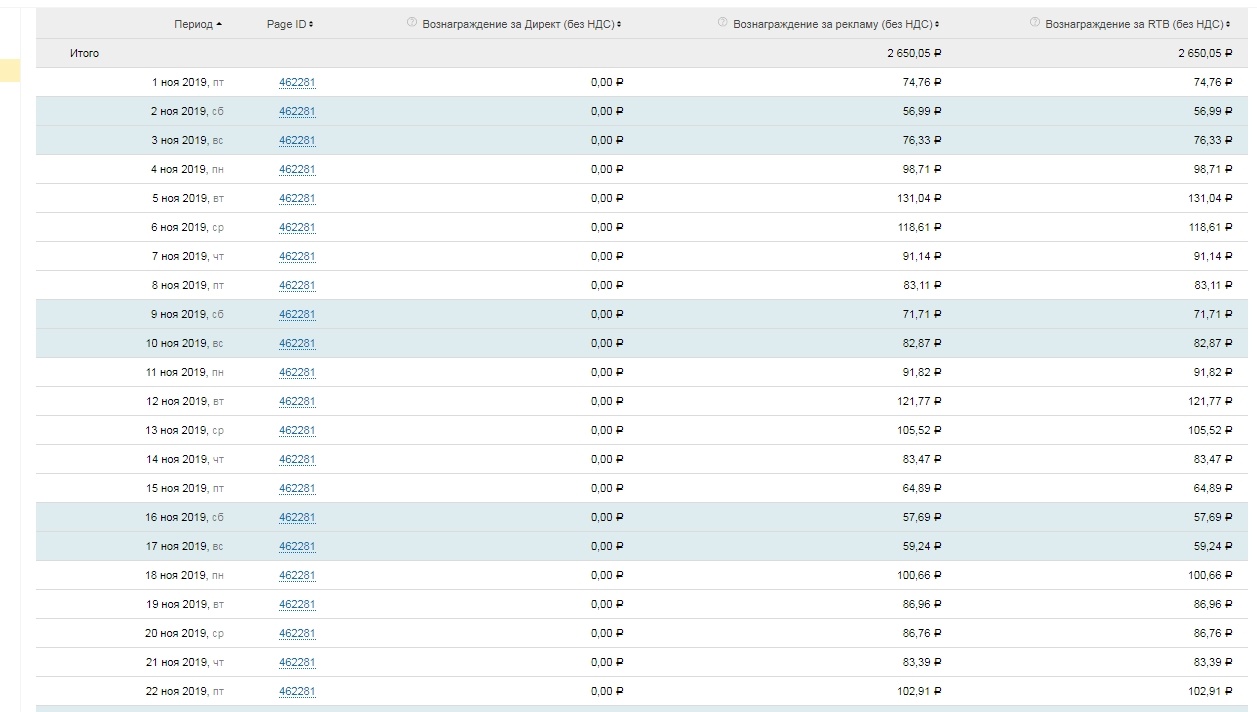1257x712 pixels.
Task: Click 118,61 ₽ in the реклама column
Action: (919, 227)
